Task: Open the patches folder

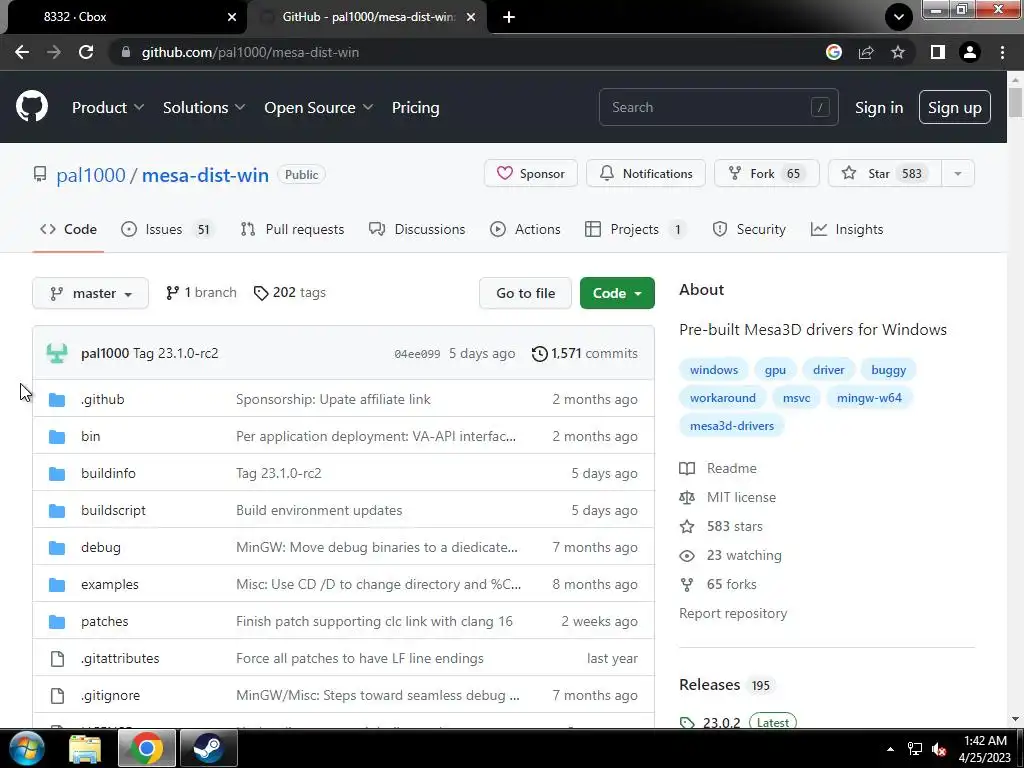Action: 104,622
